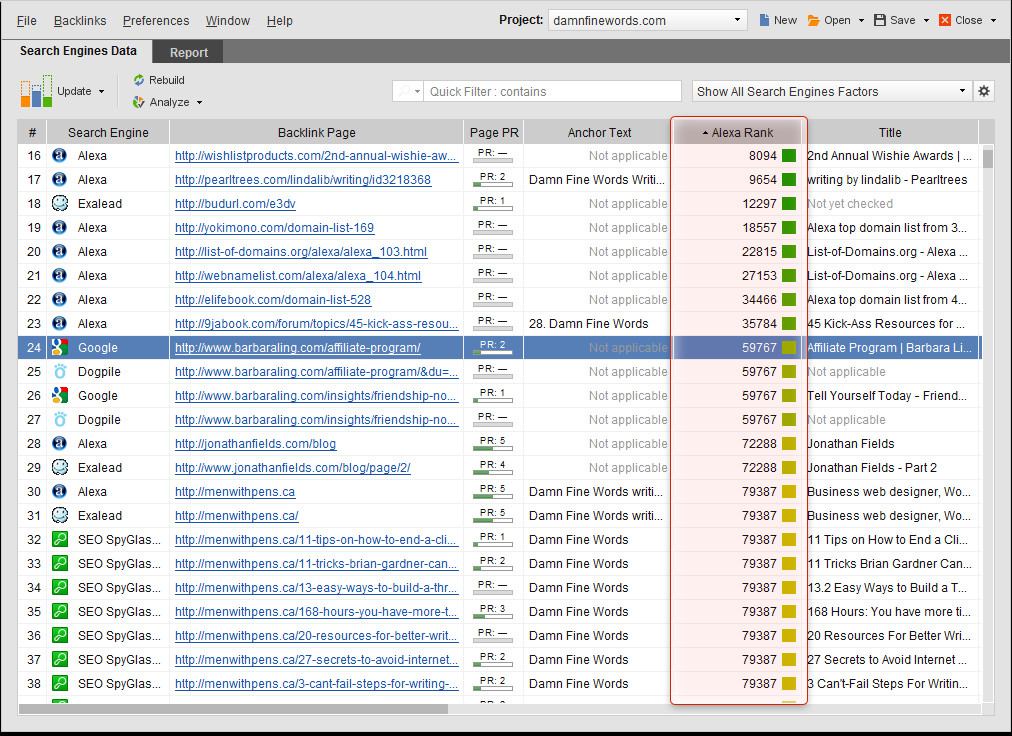The image size is (1012, 736).
Task: Click the Exalead icon in row 29
Action: pyautogui.click(x=59, y=467)
